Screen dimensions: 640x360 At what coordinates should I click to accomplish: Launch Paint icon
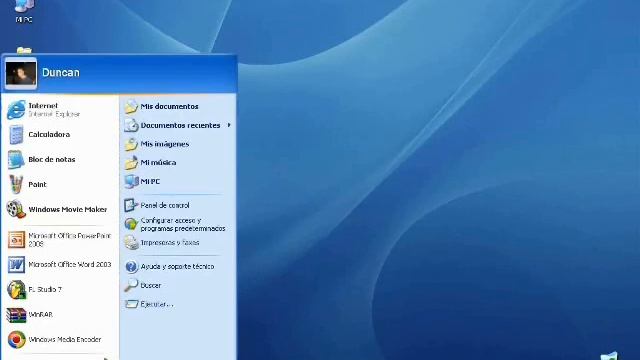16,184
